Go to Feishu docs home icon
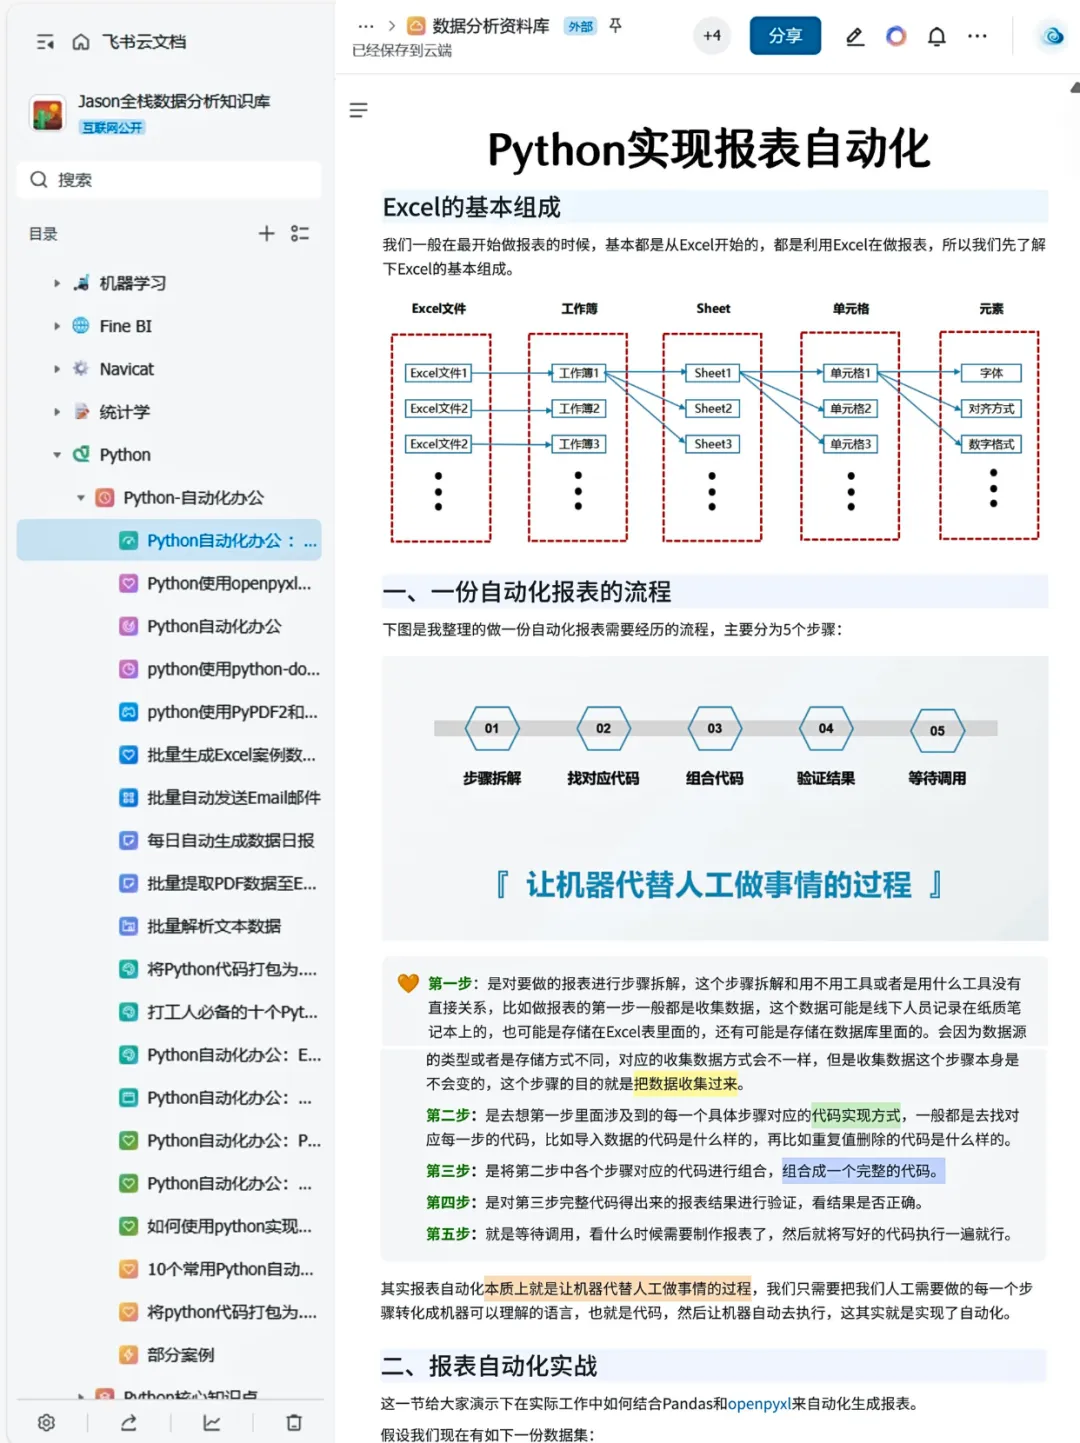Screen dimensions: 1080x1443 tap(81, 42)
